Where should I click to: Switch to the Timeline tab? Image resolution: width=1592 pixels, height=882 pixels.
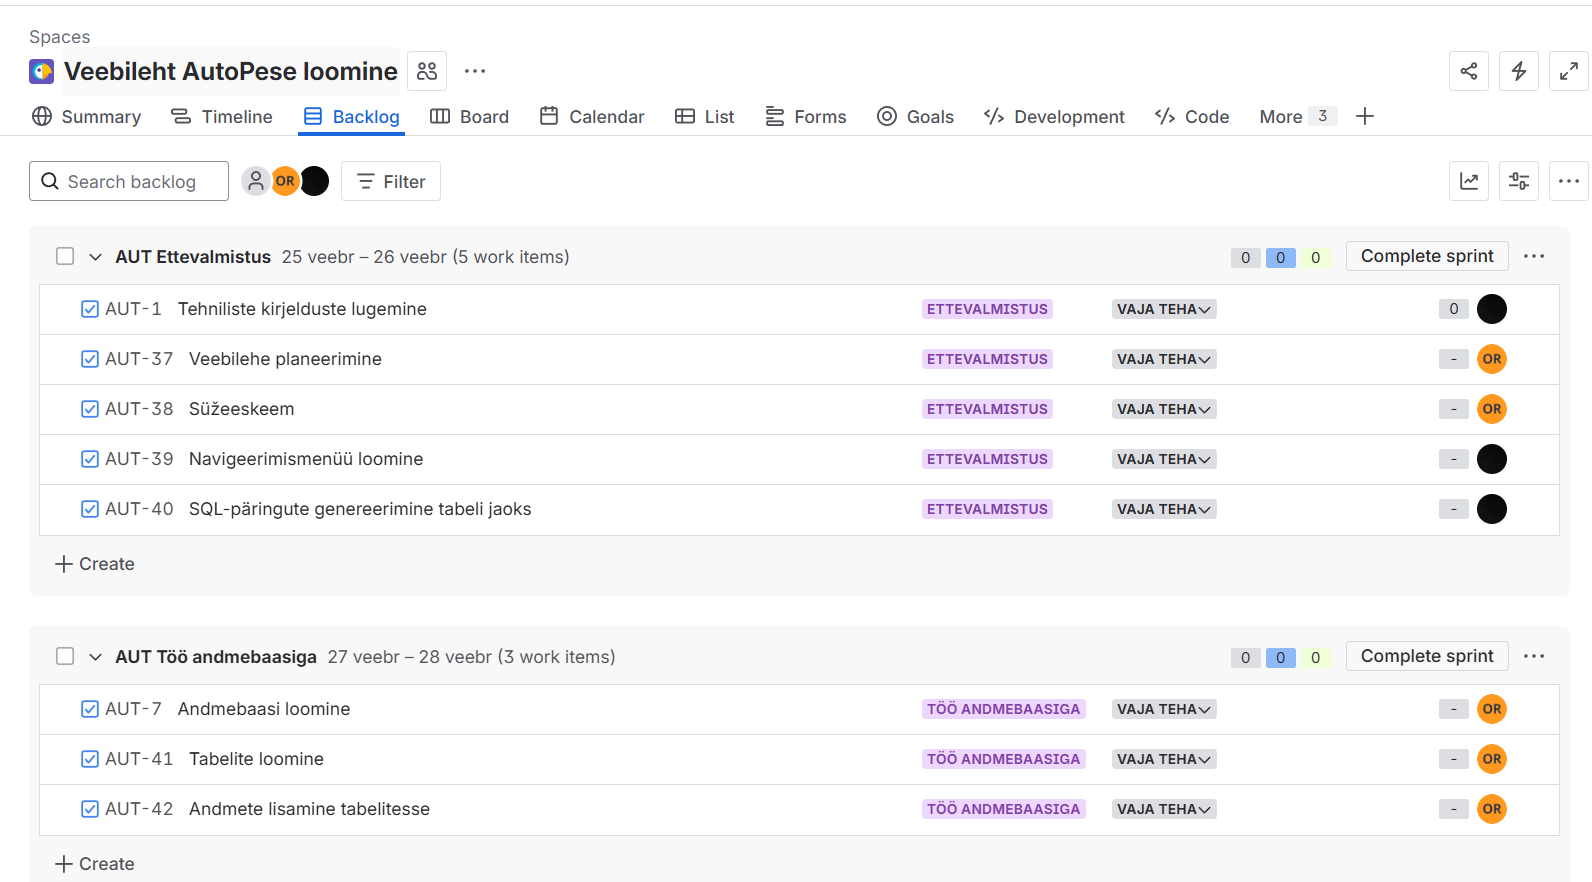pyautogui.click(x=221, y=117)
